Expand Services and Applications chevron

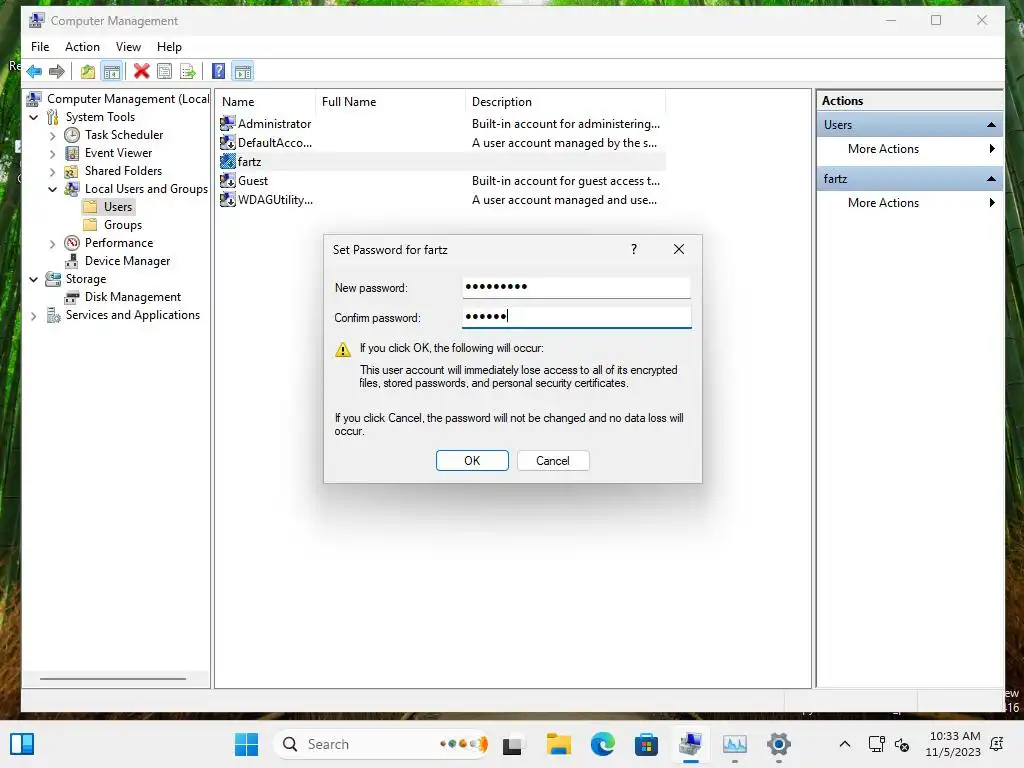[34, 315]
